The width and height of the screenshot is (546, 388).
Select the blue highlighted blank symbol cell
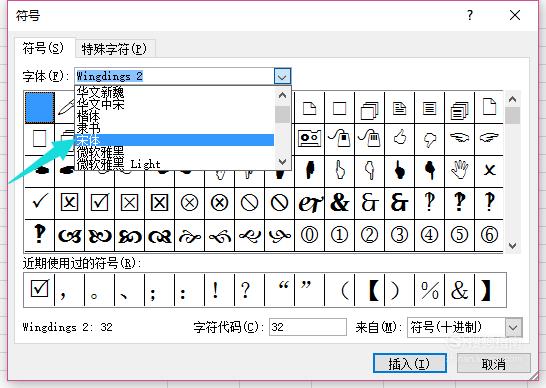[x=40, y=108]
